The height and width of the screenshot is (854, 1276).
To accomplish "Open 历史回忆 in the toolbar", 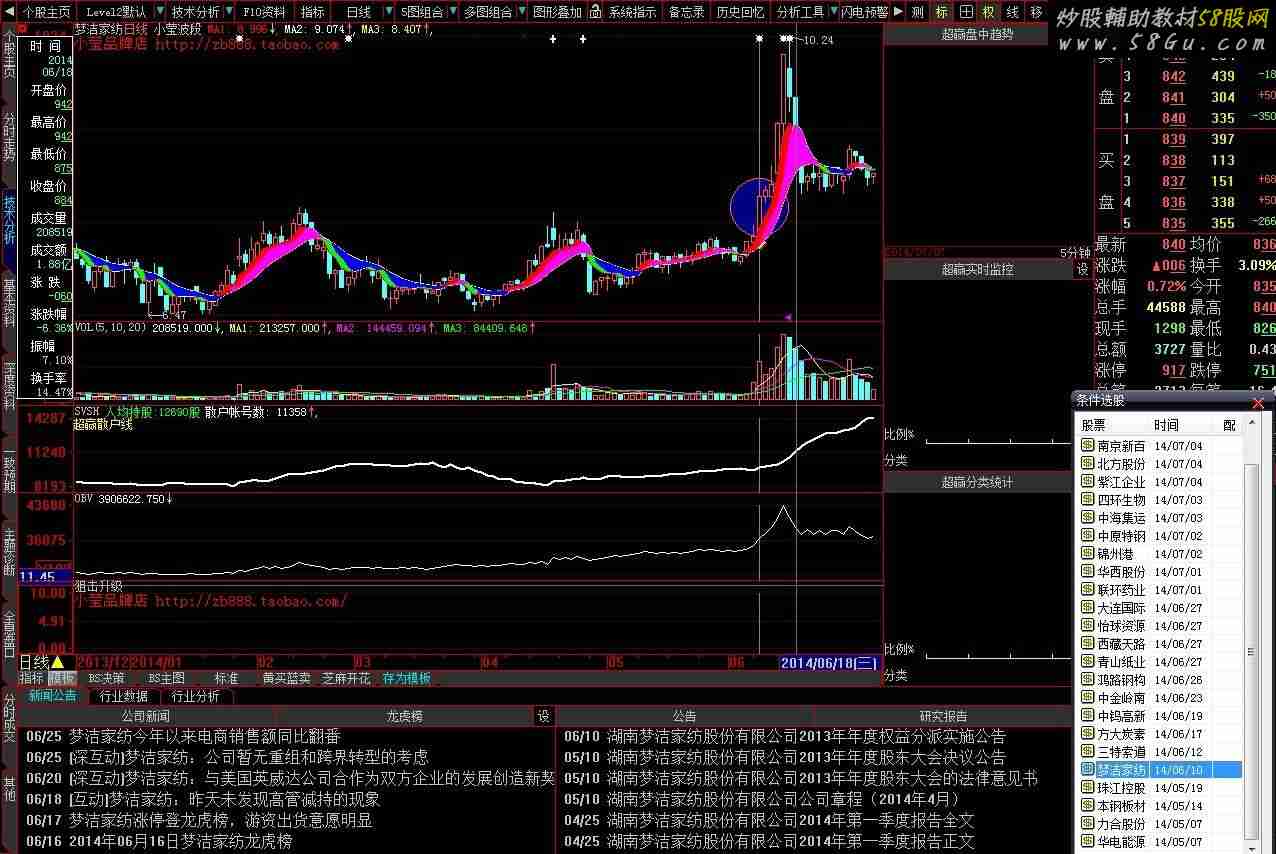I will pyautogui.click(x=740, y=12).
